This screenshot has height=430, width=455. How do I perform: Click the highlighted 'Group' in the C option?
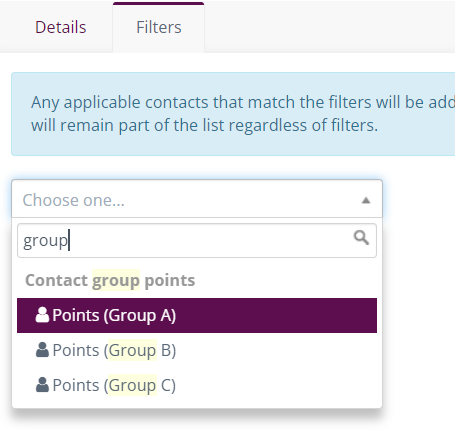pos(132,385)
